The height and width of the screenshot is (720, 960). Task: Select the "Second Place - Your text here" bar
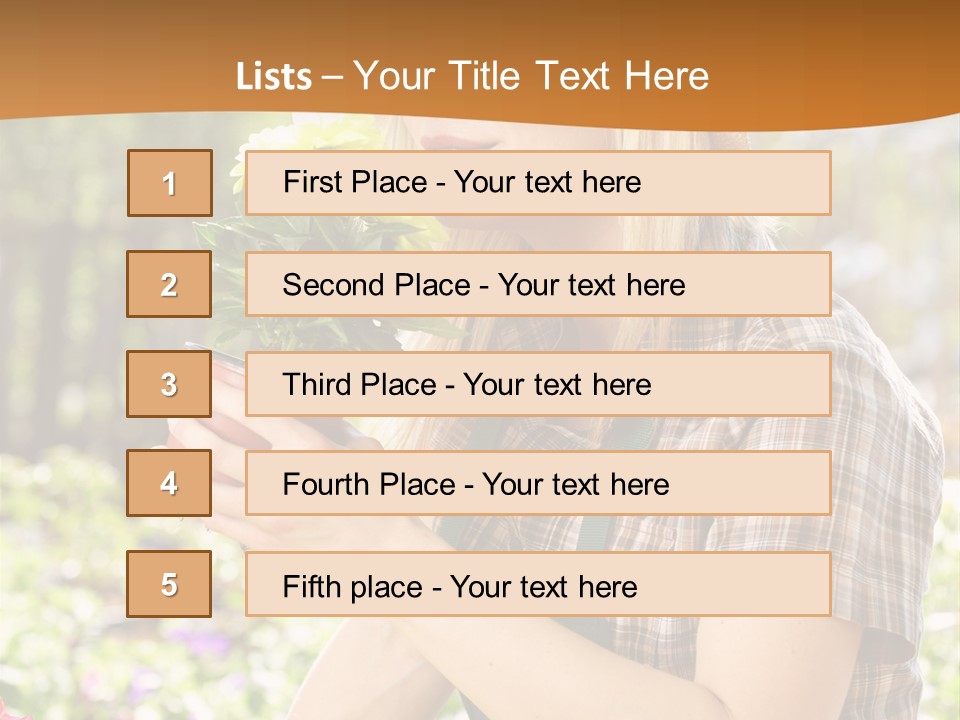[x=538, y=284]
